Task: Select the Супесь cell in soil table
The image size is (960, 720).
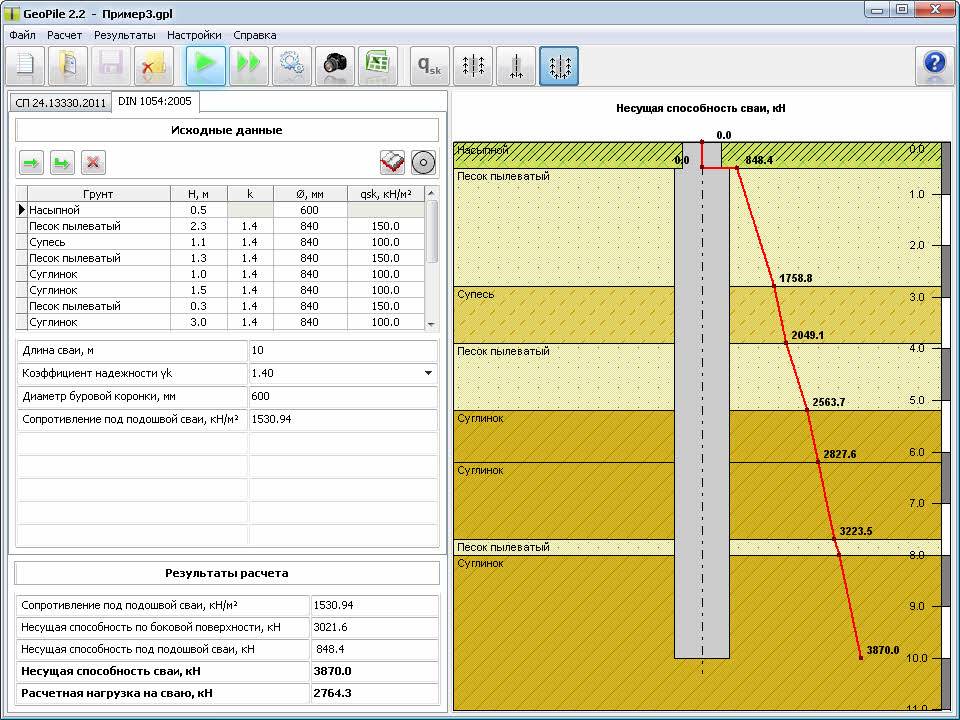Action: click(x=99, y=242)
